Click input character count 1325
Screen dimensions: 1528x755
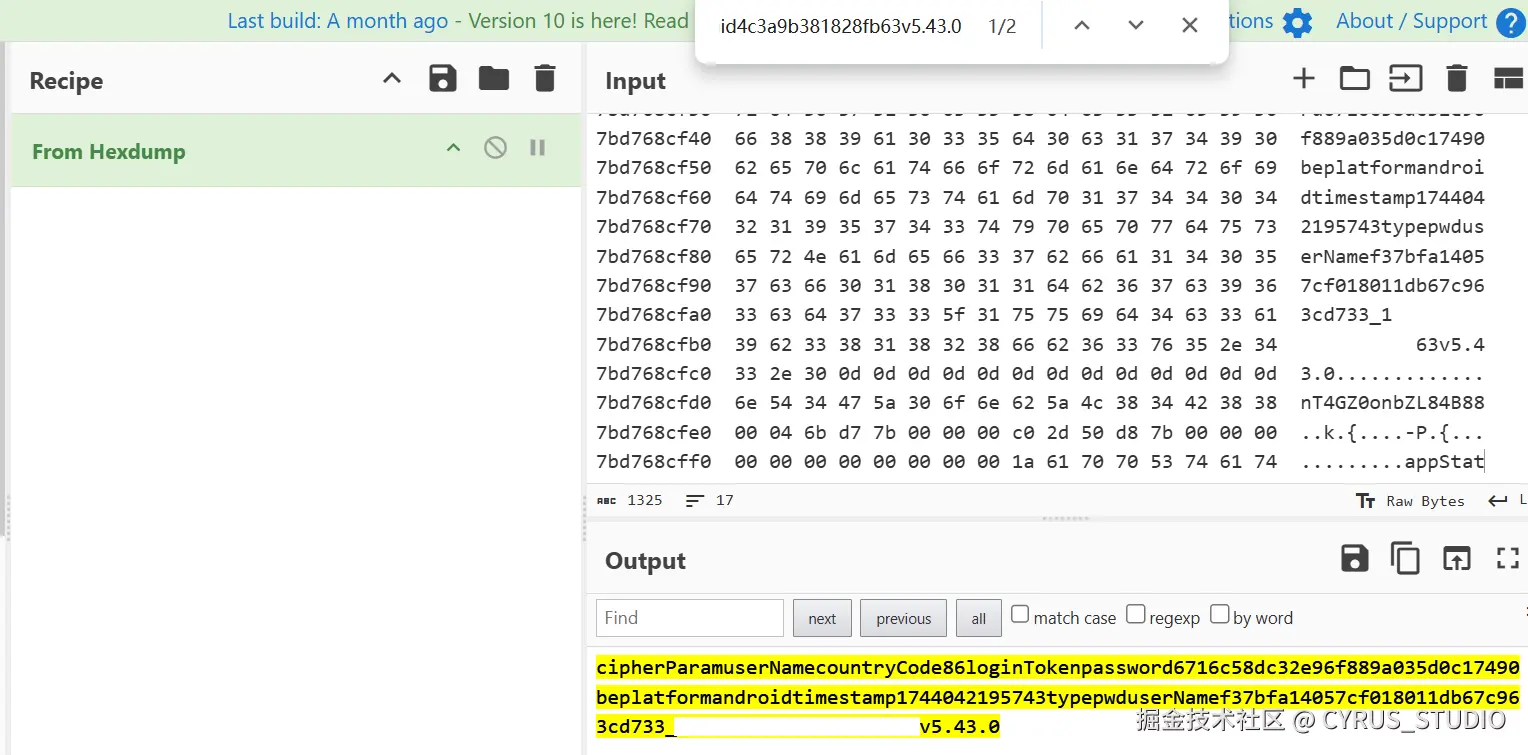(630, 500)
